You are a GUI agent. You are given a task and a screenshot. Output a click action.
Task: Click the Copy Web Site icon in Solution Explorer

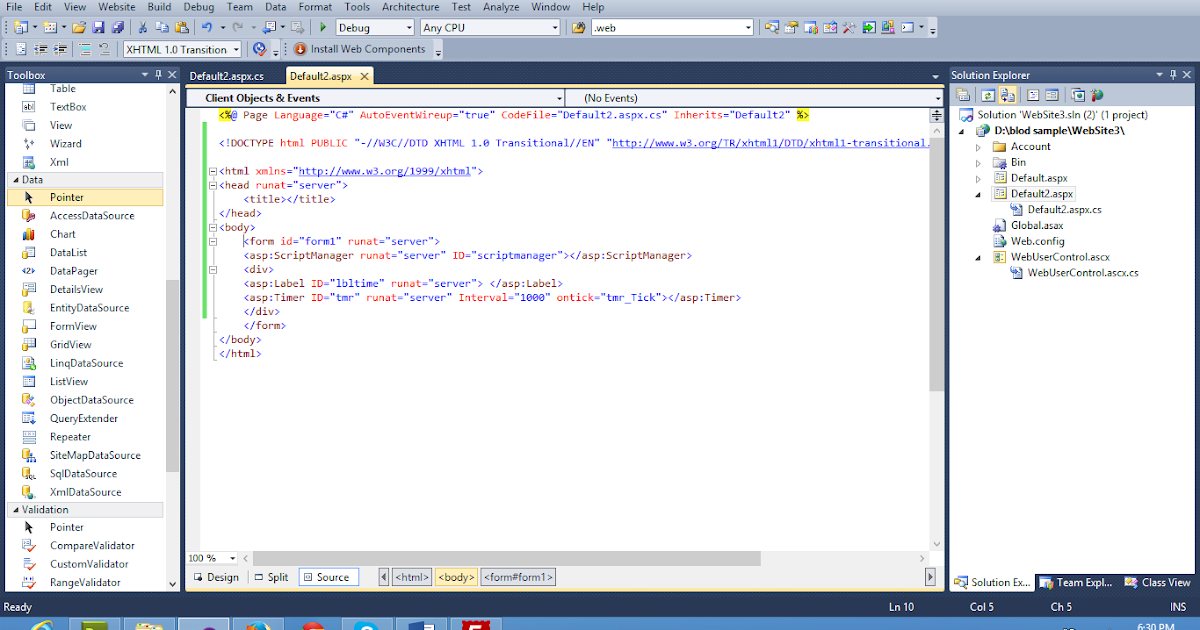pyautogui.click(x=1076, y=94)
